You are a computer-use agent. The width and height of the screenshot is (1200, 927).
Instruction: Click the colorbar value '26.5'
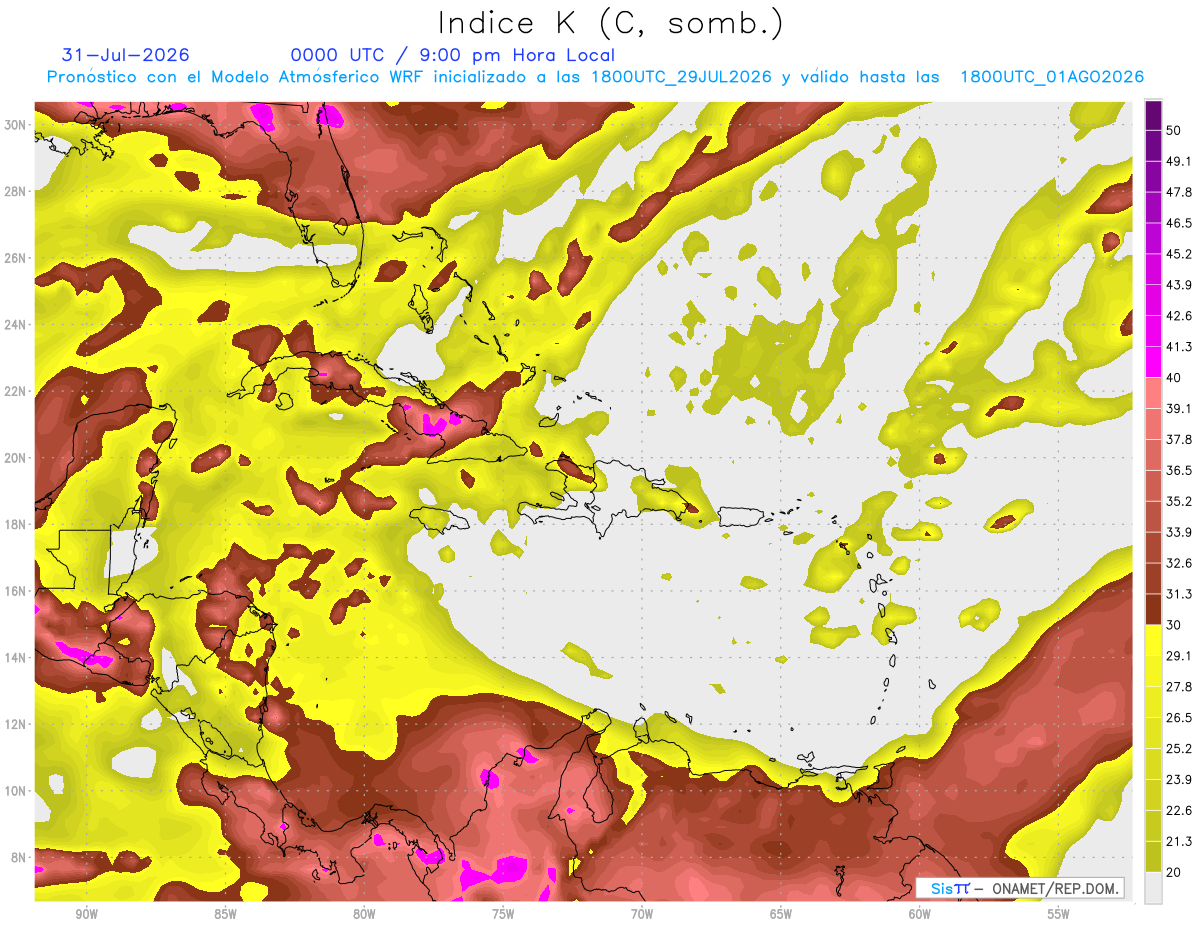[1180, 718]
